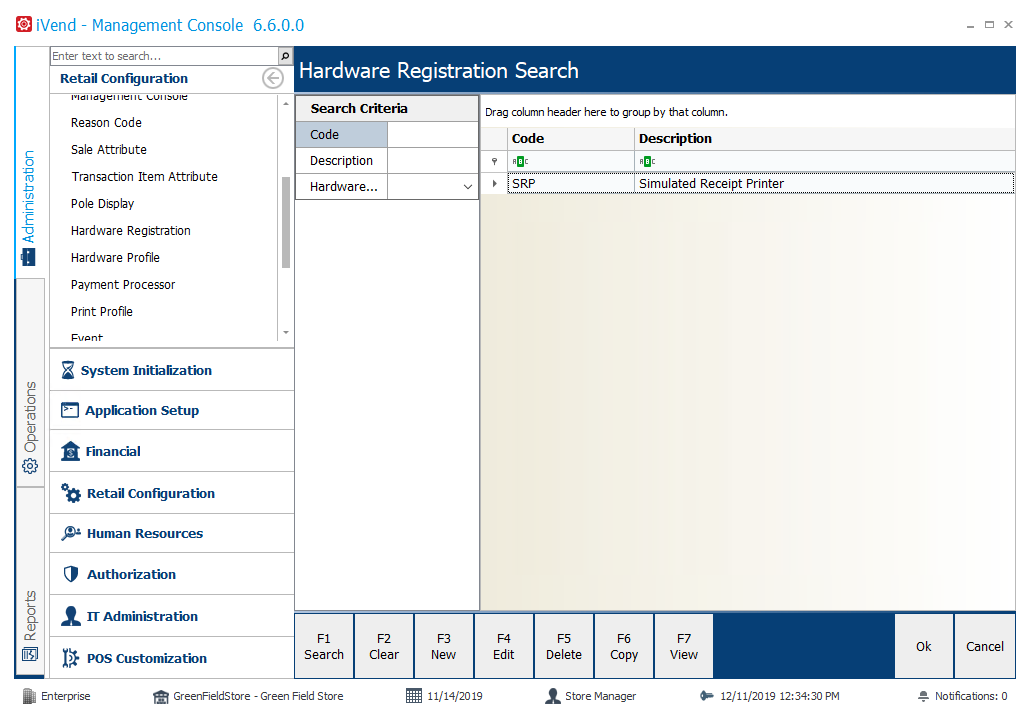Open the IT Administration menu group
1029x721 pixels.
pos(172,616)
